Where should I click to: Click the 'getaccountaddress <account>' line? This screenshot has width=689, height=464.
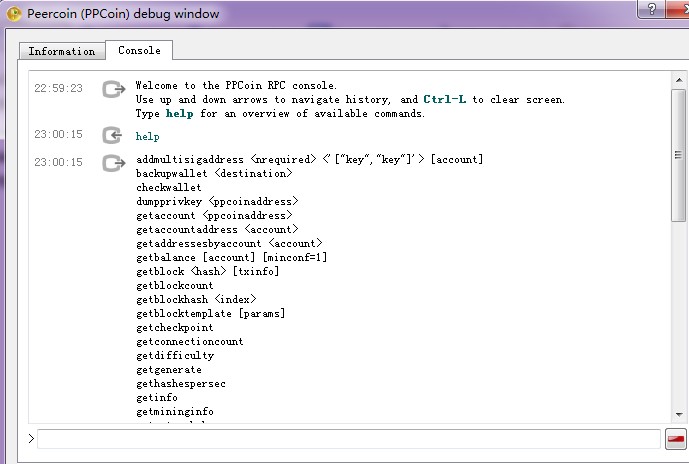217,229
